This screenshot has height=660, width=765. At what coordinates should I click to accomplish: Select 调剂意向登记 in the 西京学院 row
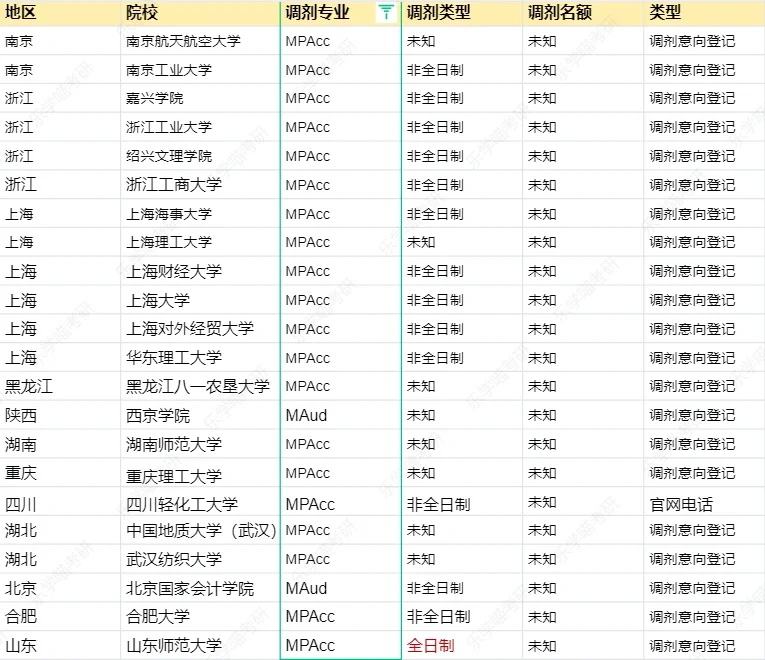692,416
